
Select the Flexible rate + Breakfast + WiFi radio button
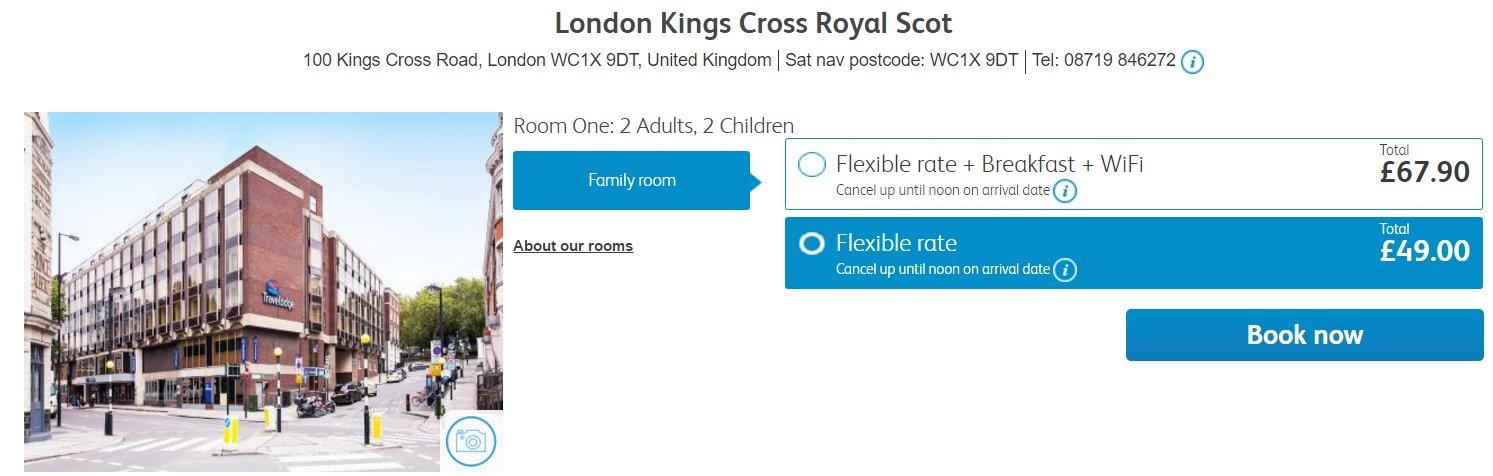812,165
